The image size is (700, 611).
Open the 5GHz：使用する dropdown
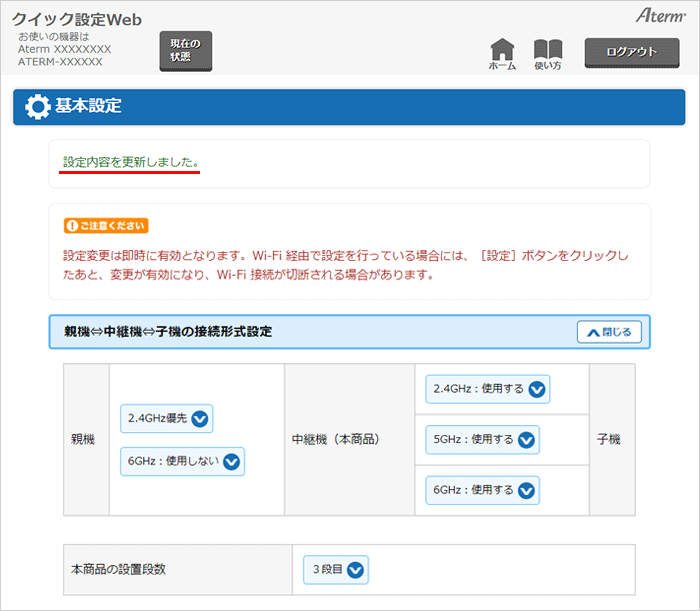point(481,439)
